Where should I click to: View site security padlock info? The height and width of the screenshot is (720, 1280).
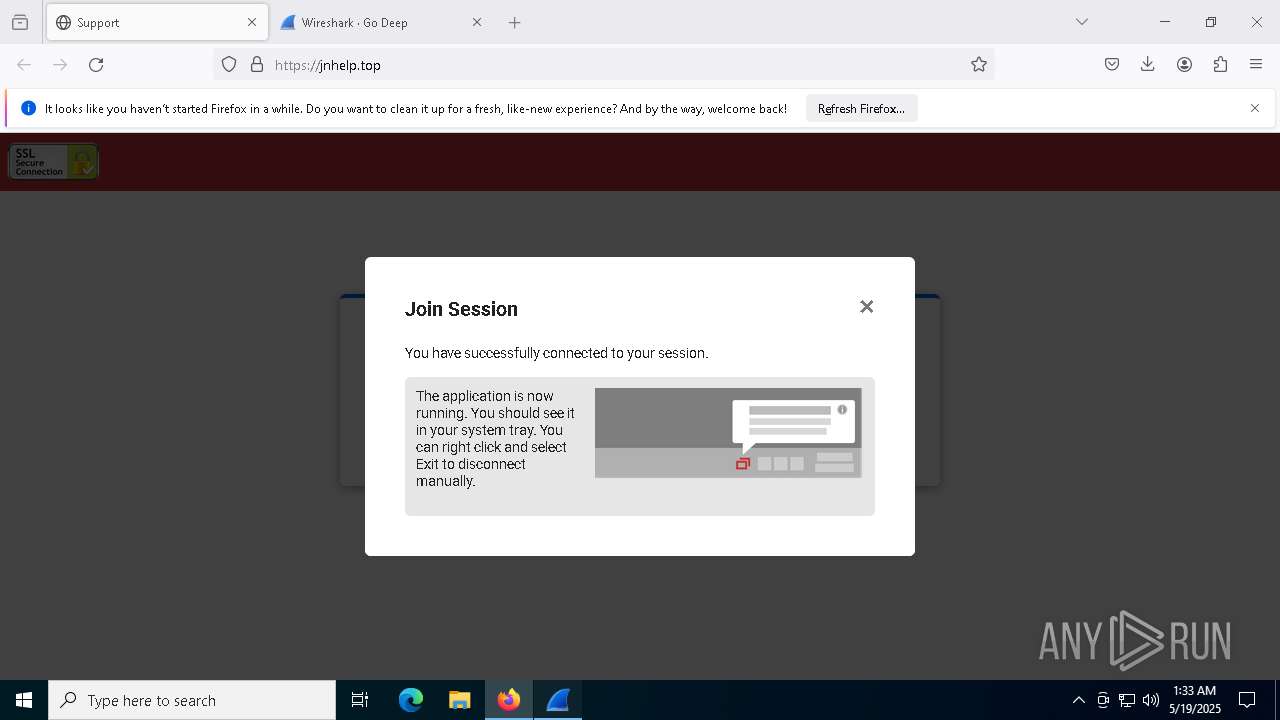tap(257, 65)
